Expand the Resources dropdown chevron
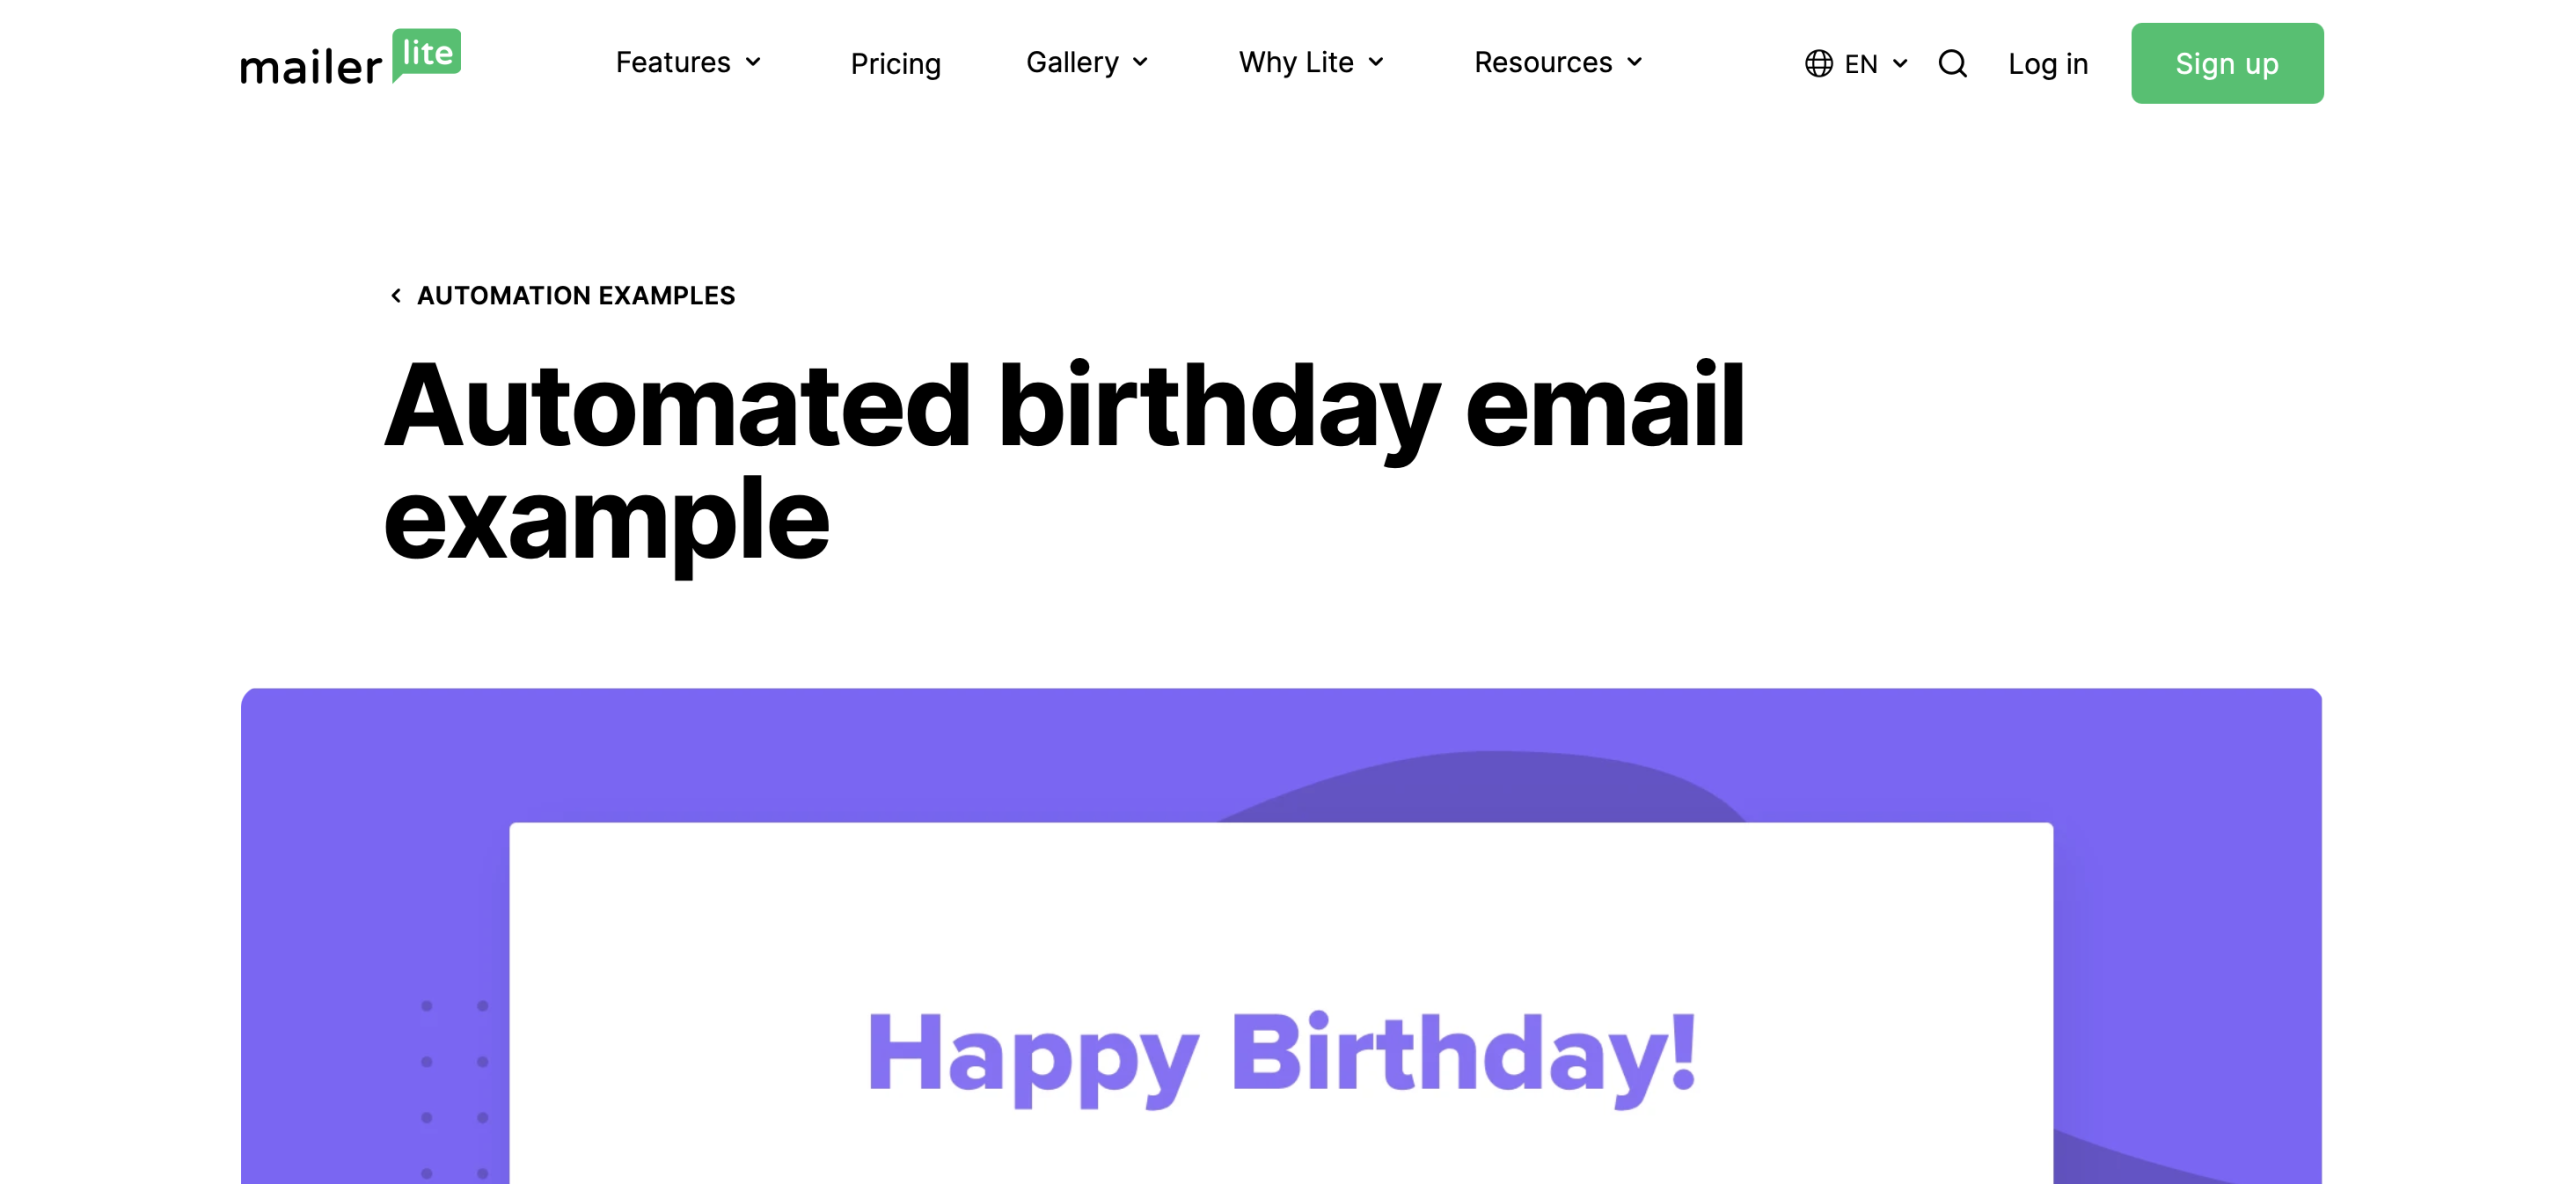Viewport: 2560px width, 1184px height. (x=1634, y=62)
